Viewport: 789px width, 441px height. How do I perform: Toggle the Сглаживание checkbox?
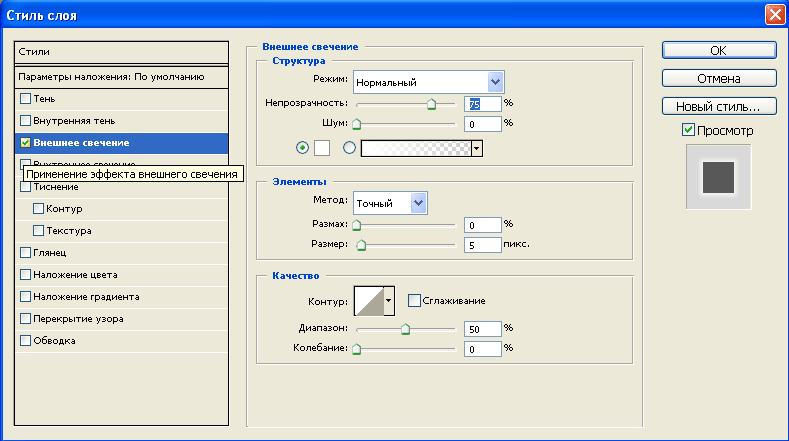coord(414,300)
